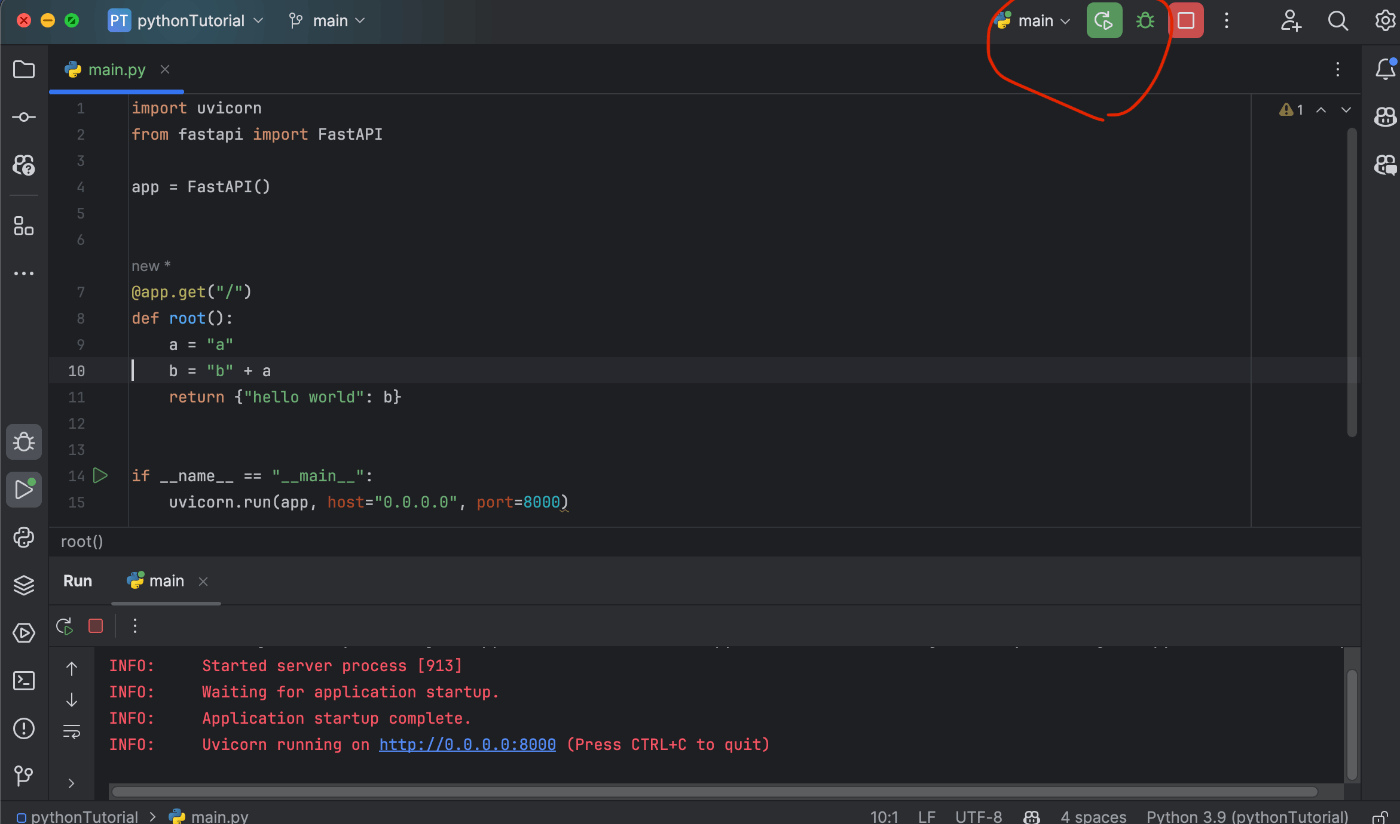Open Search Everywhere magnifier
Screen dimensions: 1400x824
tap(1338, 20)
